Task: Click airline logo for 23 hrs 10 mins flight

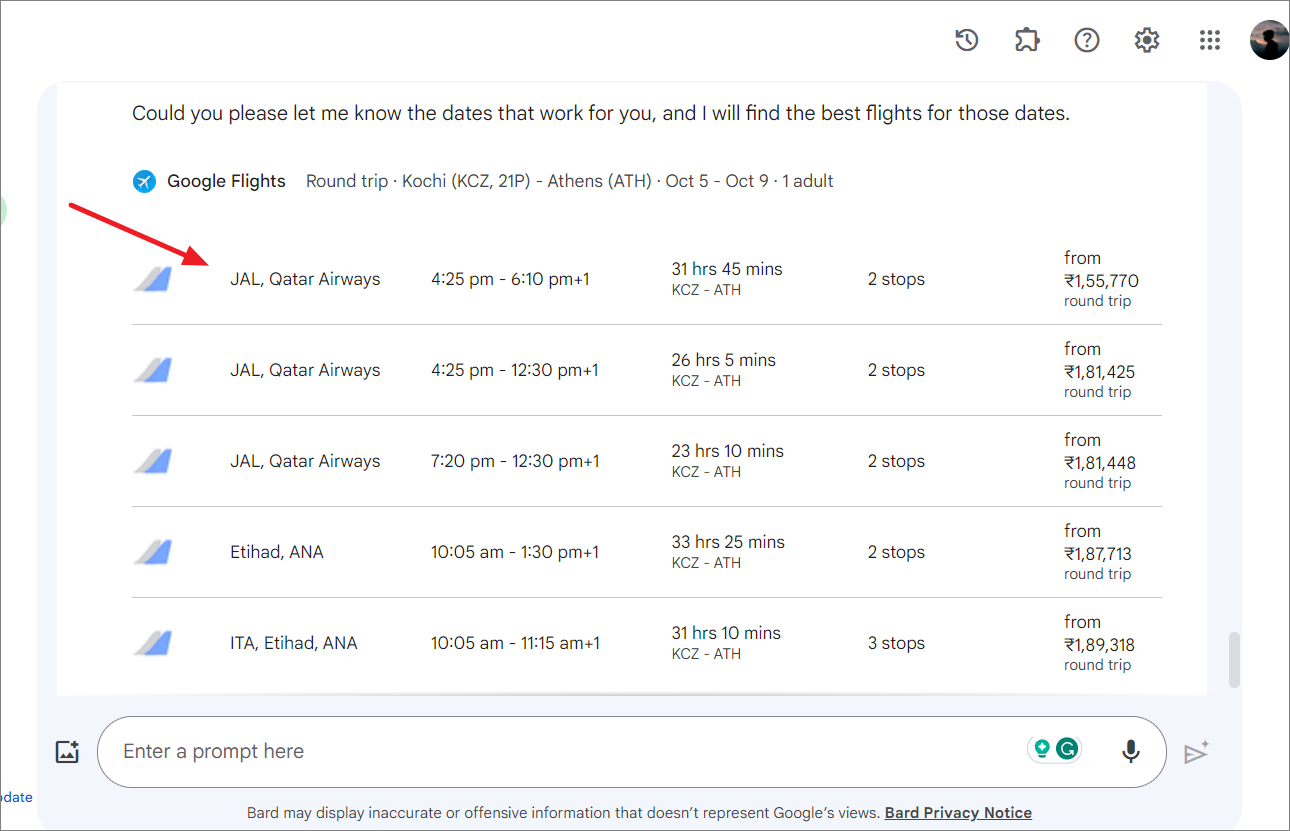Action: tap(153, 461)
